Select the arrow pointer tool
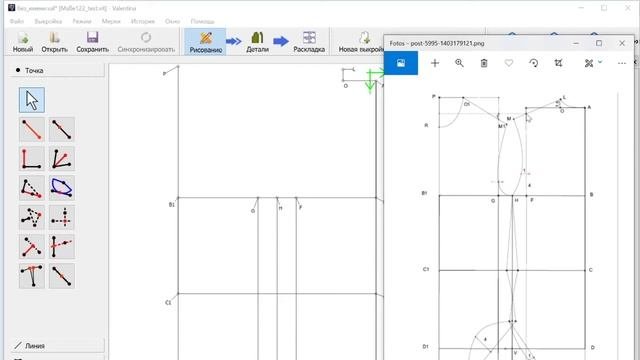This screenshot has height=360, width=640. click(32, 100)
